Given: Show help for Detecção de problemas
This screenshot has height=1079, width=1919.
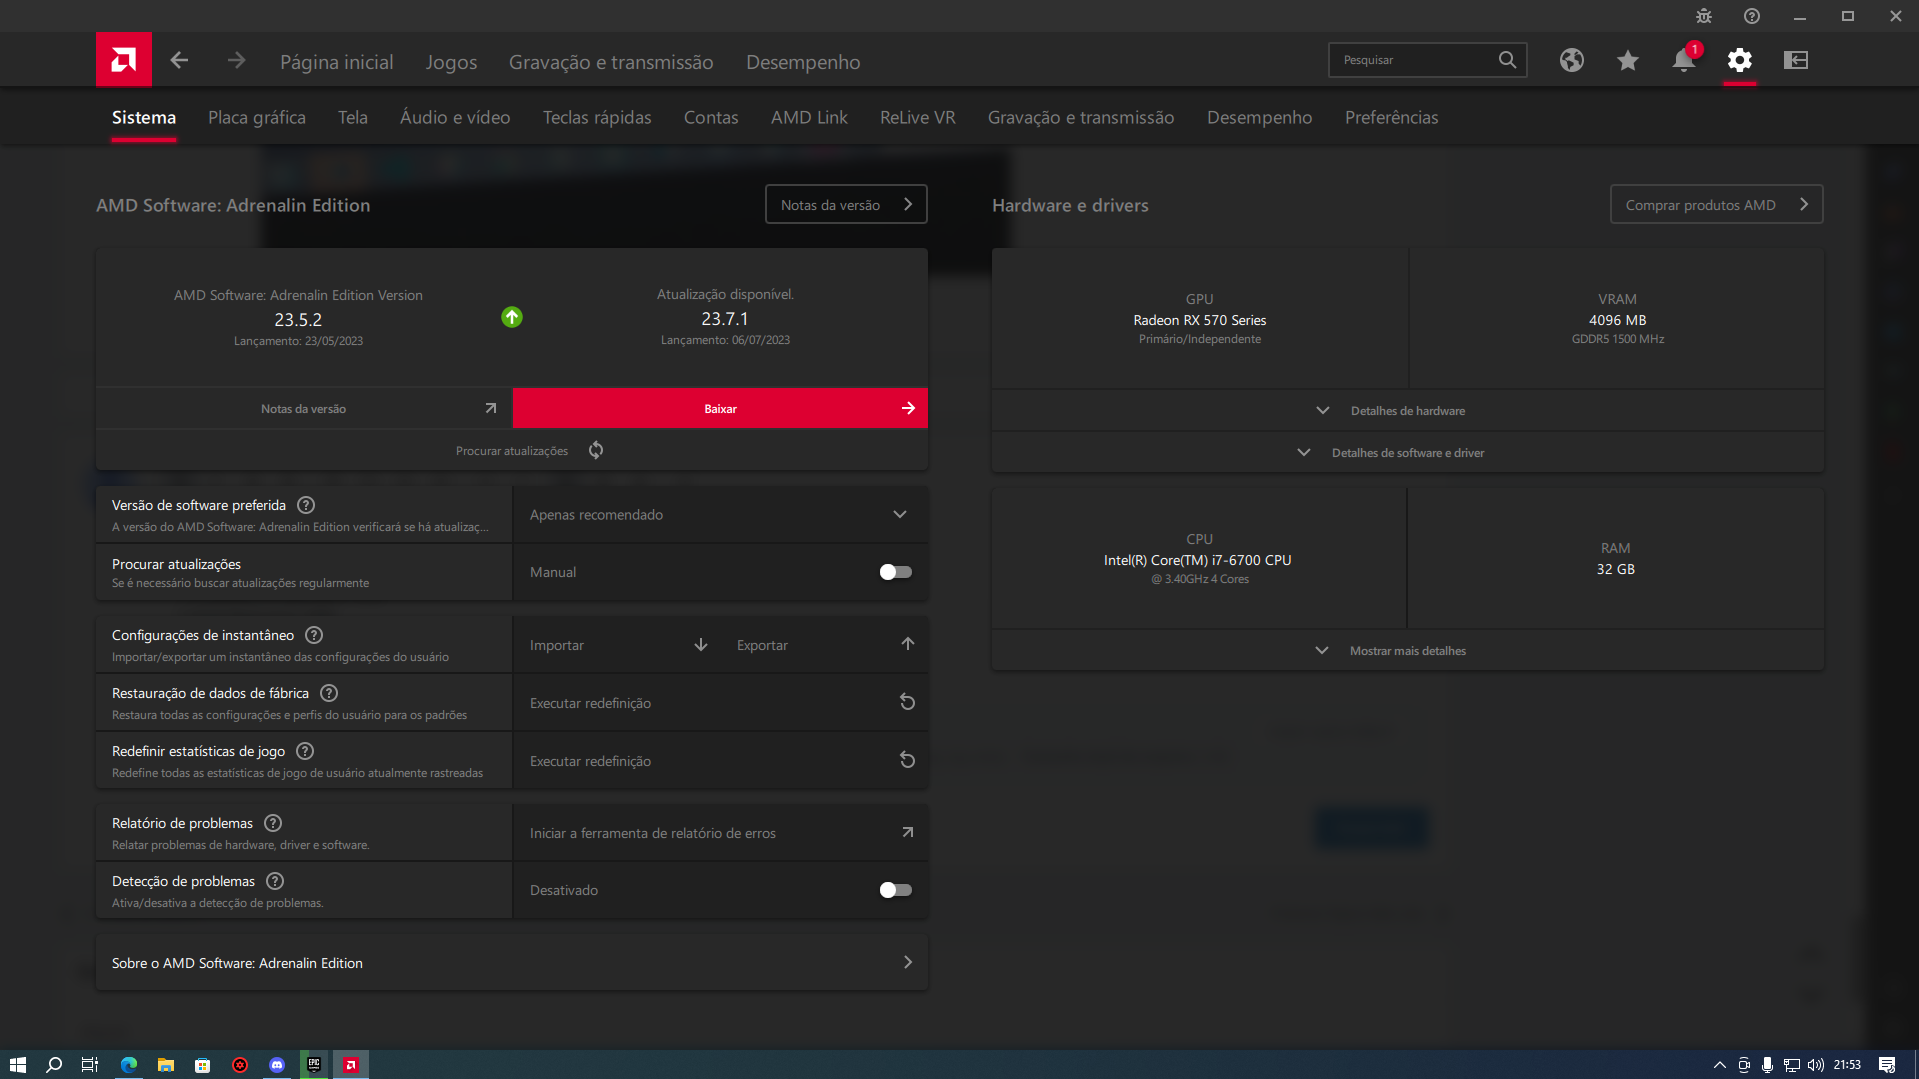Looking at the screenshot, I should (x=275, y=881).
